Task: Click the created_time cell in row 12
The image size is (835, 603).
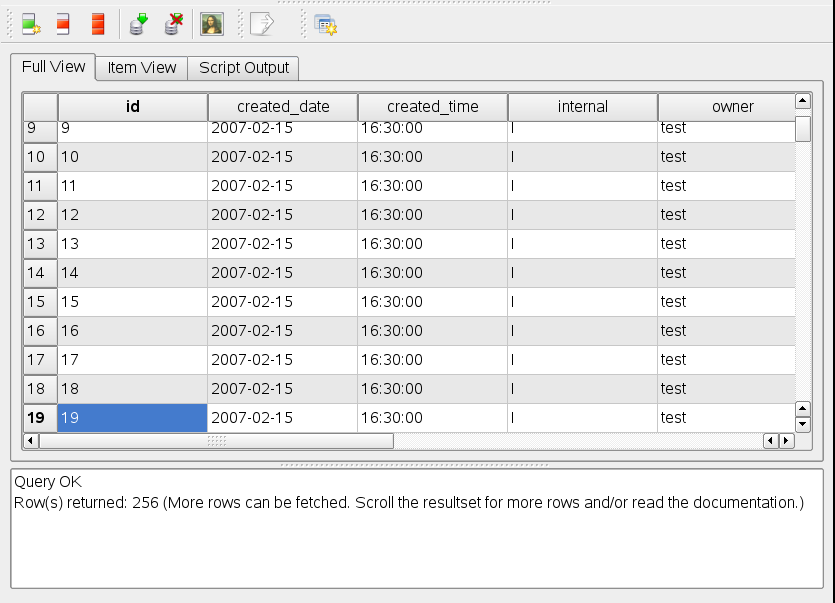Action: [432, 214]
